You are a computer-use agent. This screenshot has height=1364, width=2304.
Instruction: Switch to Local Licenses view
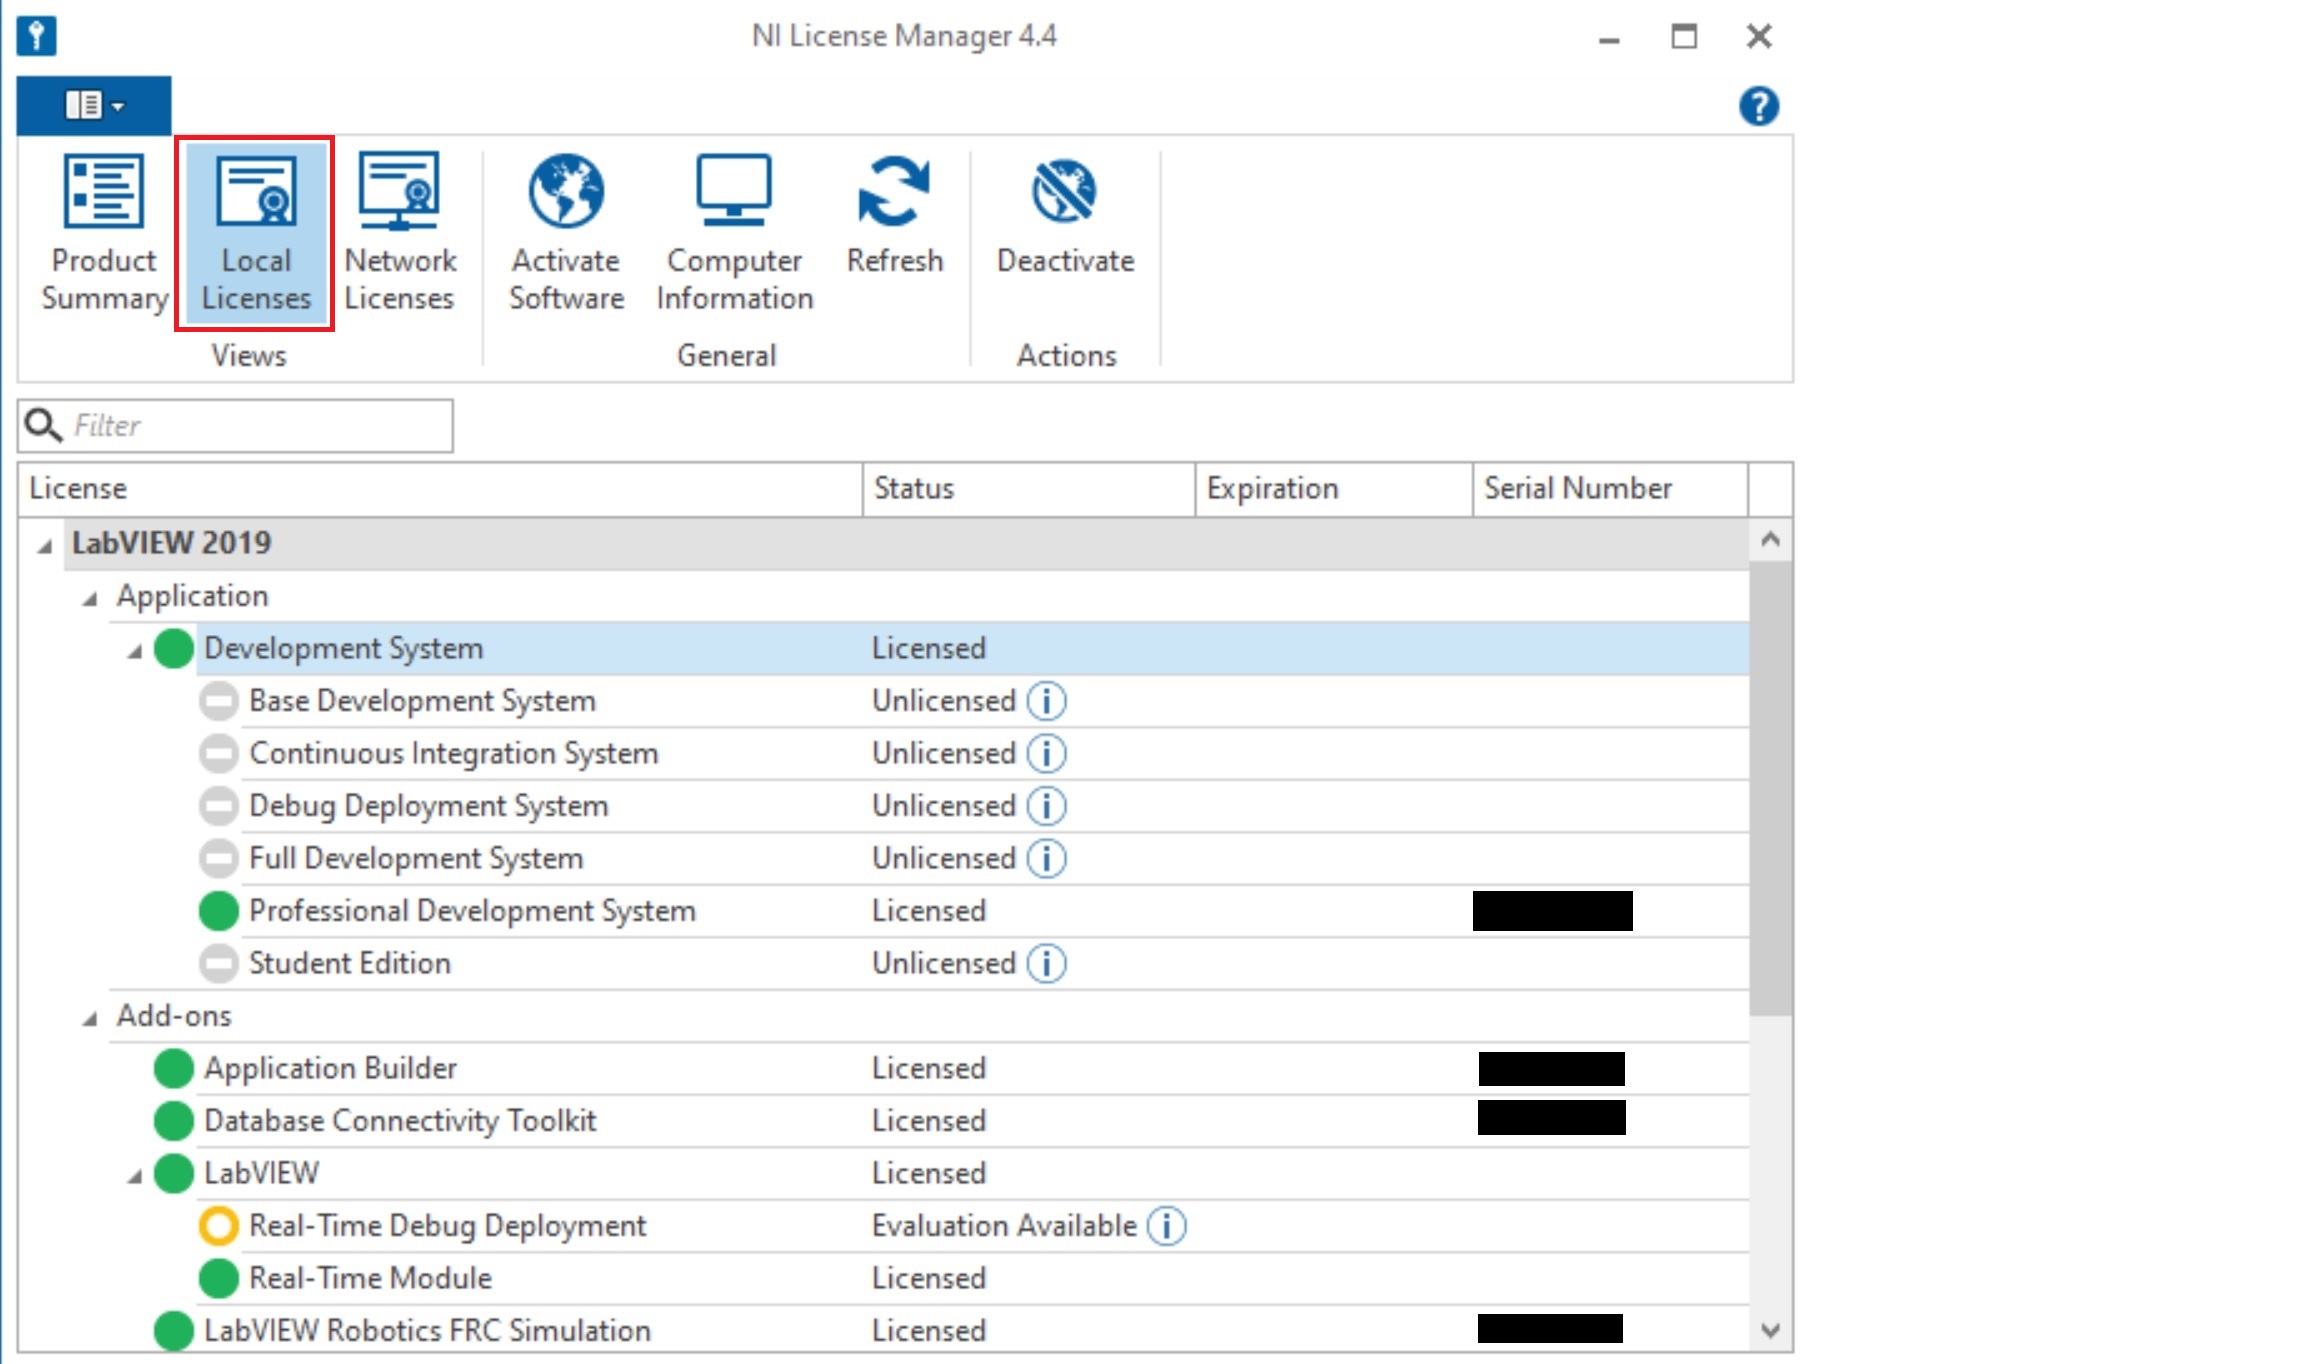pyautogui.click(x=256, y=233)
